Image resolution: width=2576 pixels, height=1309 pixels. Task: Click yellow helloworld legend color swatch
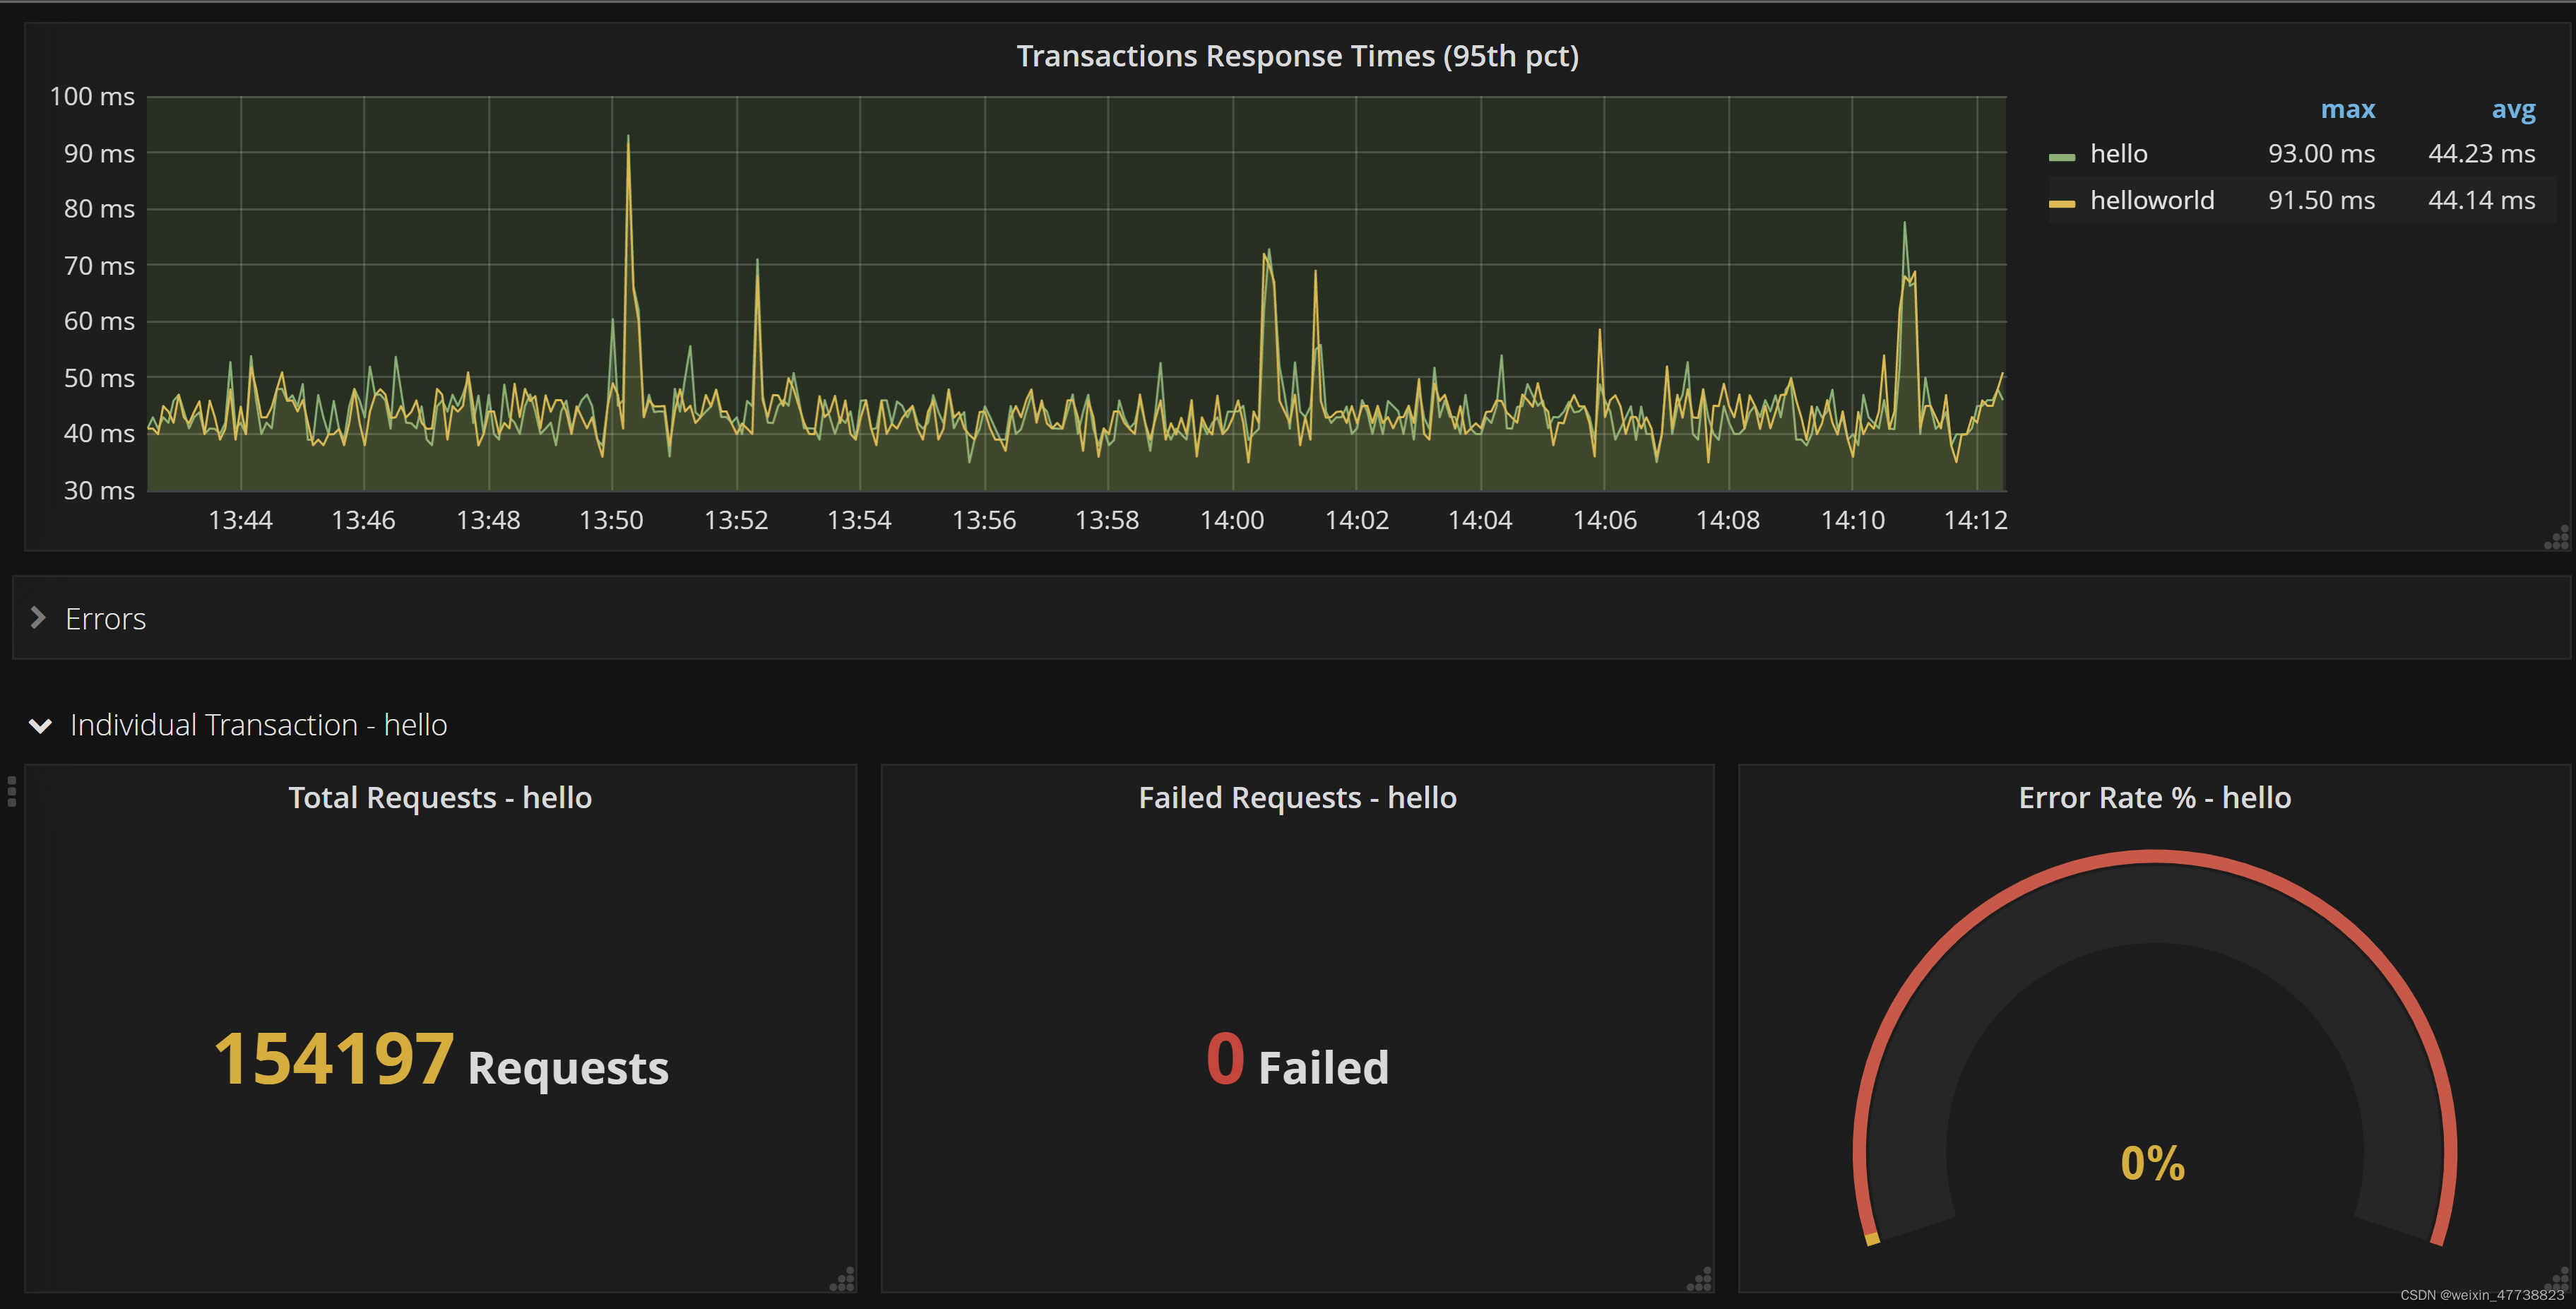pyautogui.click(x=2062, y=204)
